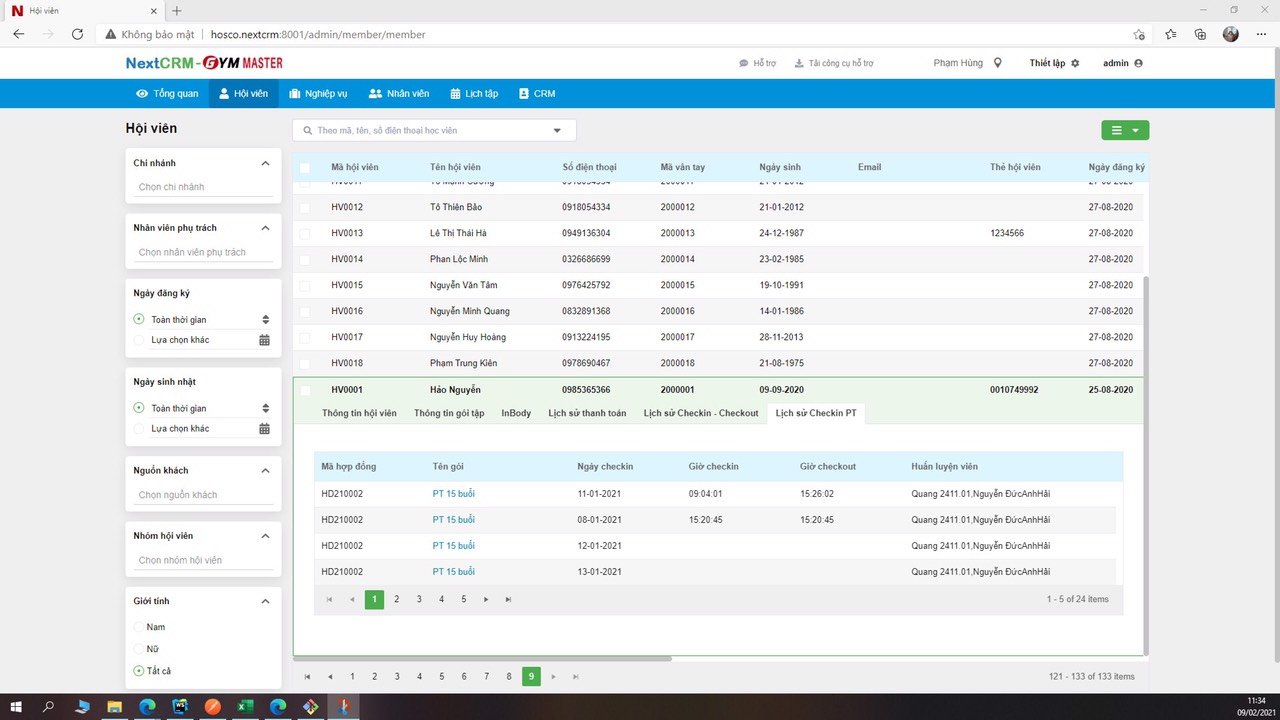Go to next page of PT checkin grid
This screenshot has height=720, width=1280.
[x=486, y=599]
